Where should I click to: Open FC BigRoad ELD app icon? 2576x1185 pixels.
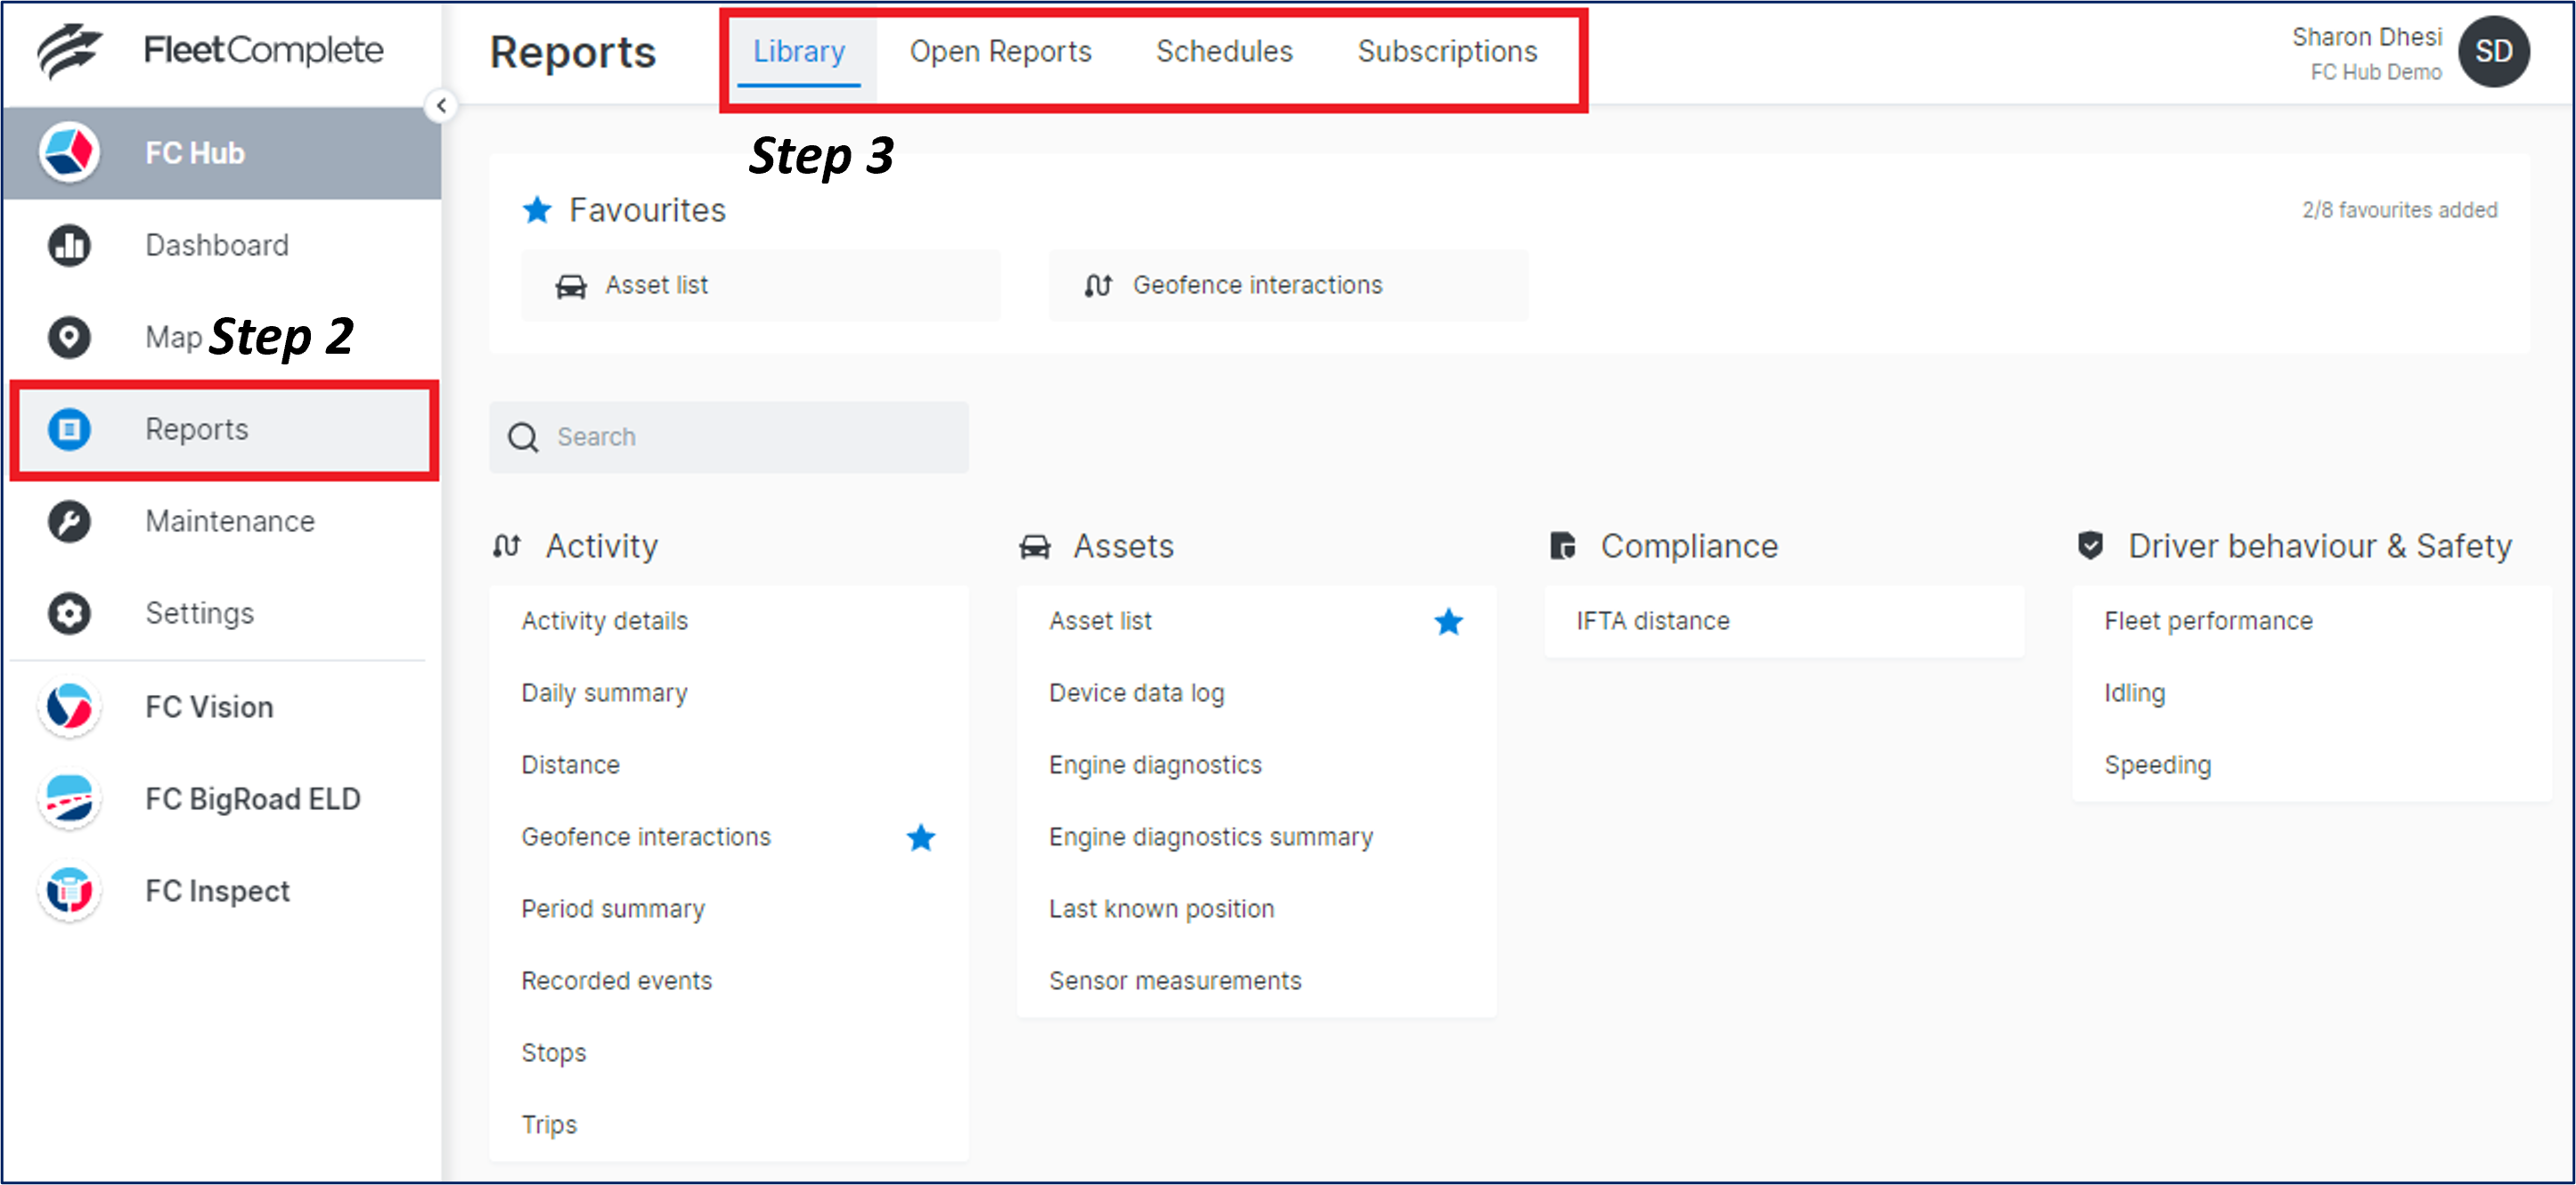click(69, 799)
